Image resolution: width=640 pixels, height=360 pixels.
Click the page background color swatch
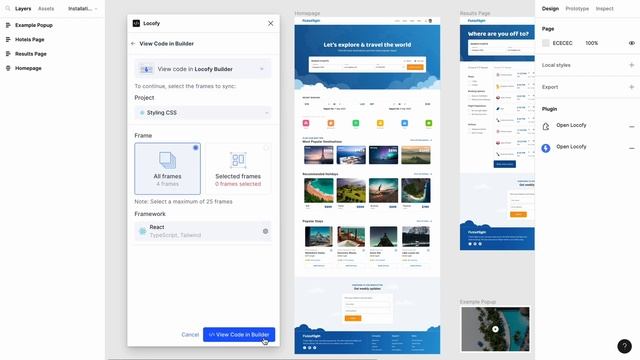[x=546, y=43]
